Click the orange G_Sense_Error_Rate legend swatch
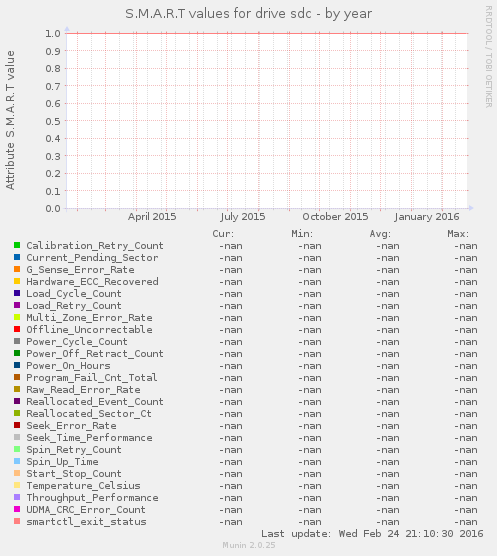Viewport: 497px width, 556px height. pos(17,269)
